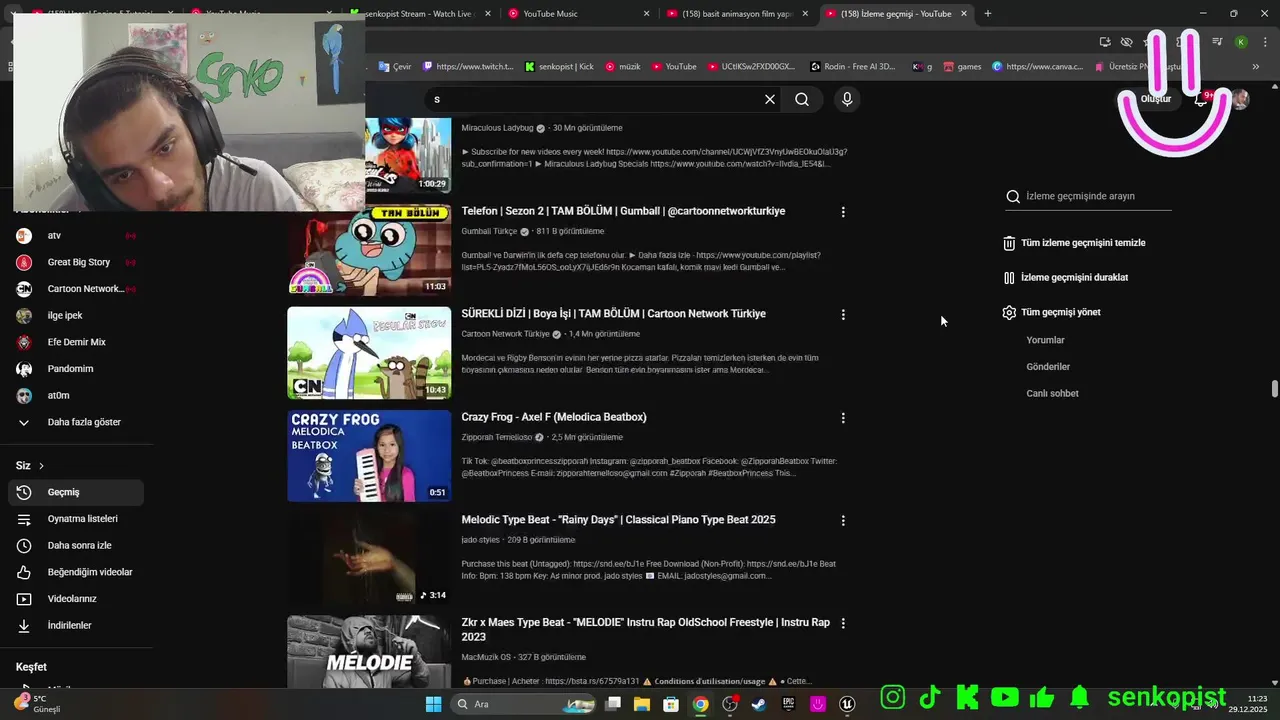This screenshot has height=720, width=1280.
Task: Open the YouTube account avatar menu
Action: point(1240,99)
